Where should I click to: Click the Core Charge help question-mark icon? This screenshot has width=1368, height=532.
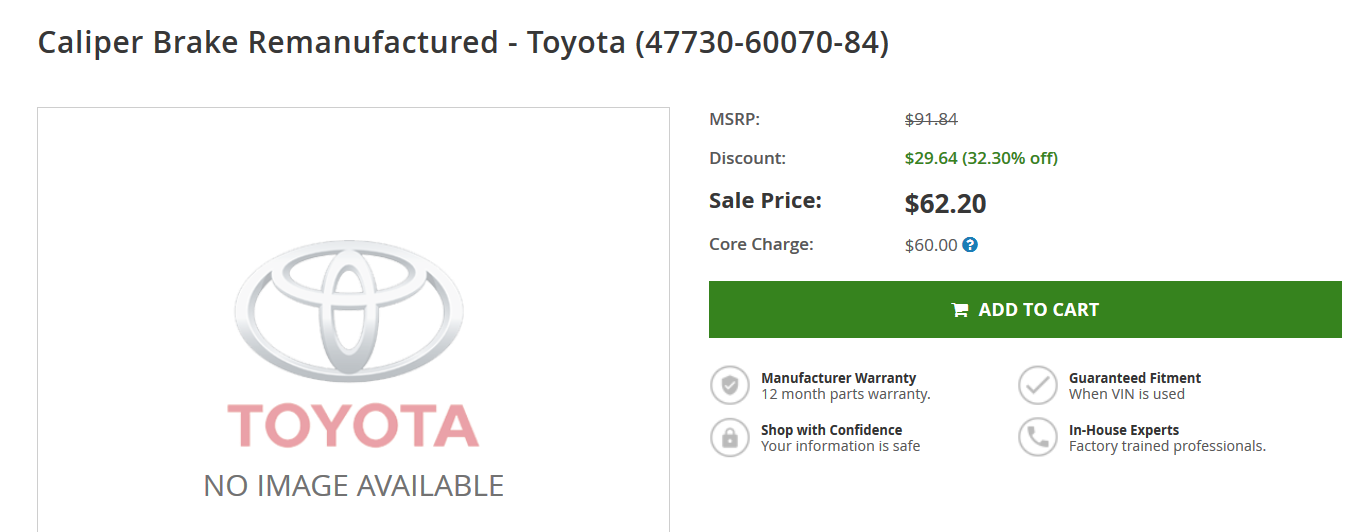970,244
